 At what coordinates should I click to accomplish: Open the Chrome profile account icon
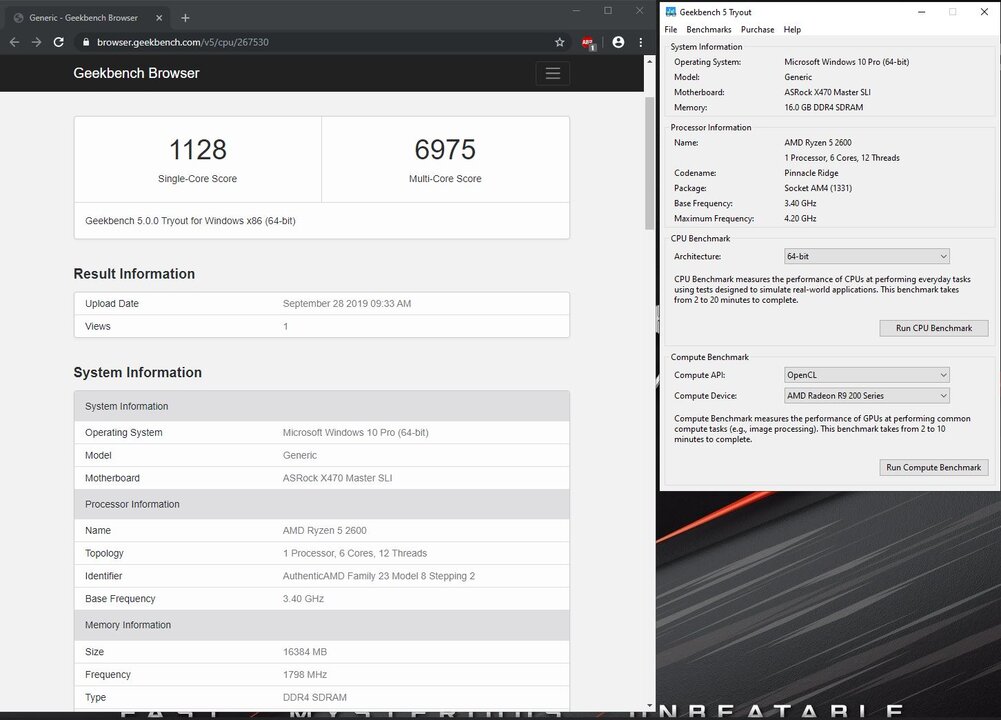pyautogui.click(x=618, y=42)
